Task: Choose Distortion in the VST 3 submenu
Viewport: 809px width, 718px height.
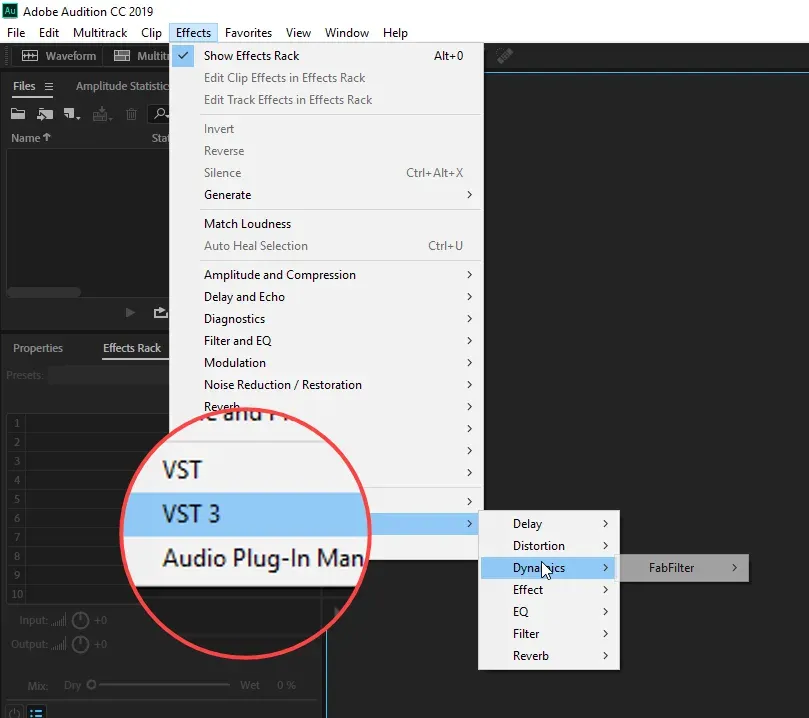Action: pos(549,546)
